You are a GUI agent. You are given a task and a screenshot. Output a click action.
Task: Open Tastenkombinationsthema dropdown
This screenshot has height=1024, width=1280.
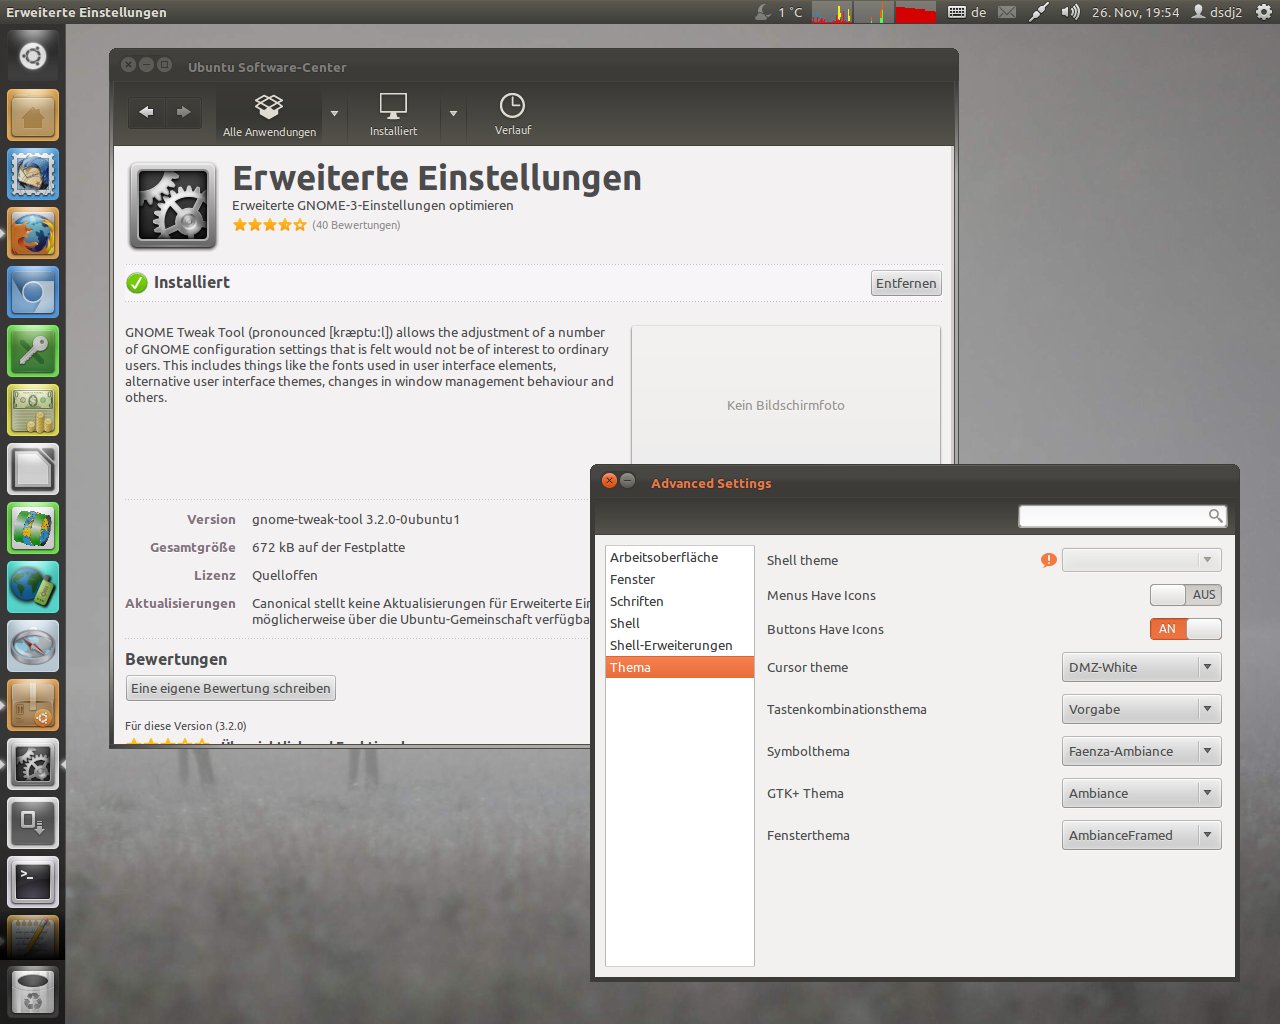coord(1141,709)
